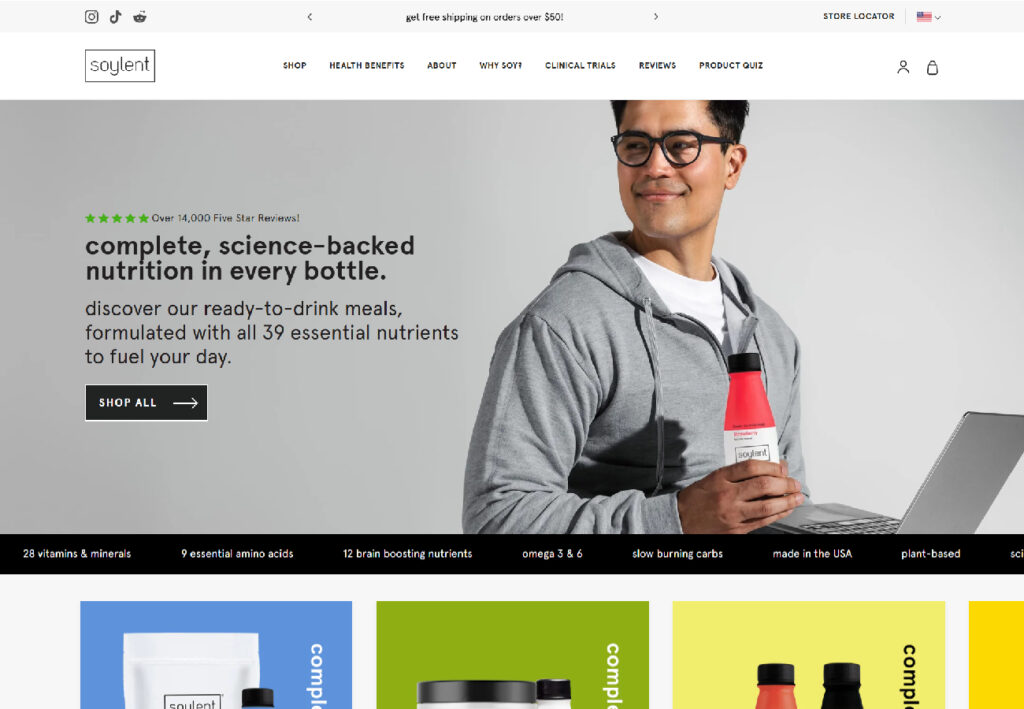Click the Shop All button
The width and height of the screenshot is (1024, 709).
[146, 403]
